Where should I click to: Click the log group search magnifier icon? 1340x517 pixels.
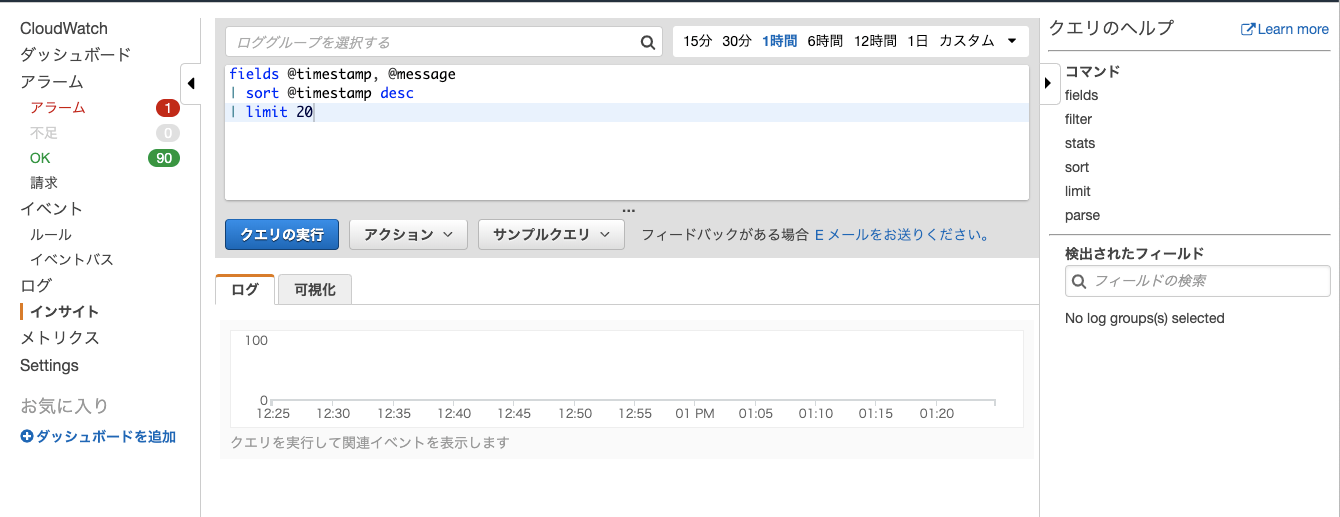648,42
